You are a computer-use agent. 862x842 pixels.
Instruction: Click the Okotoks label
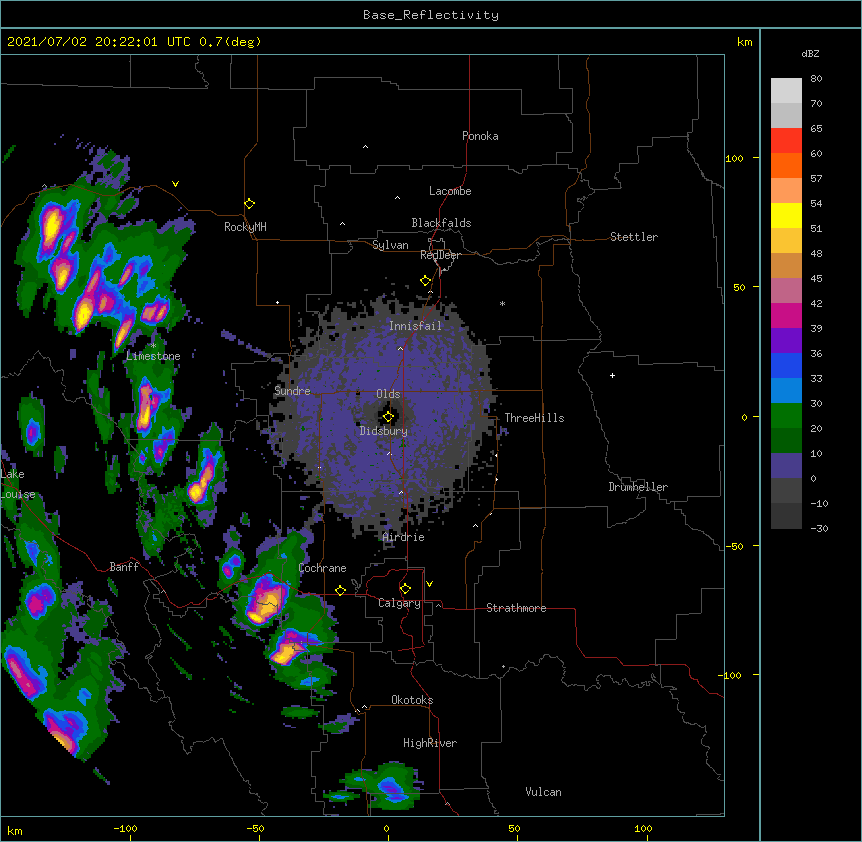click(x=412, y=700)
